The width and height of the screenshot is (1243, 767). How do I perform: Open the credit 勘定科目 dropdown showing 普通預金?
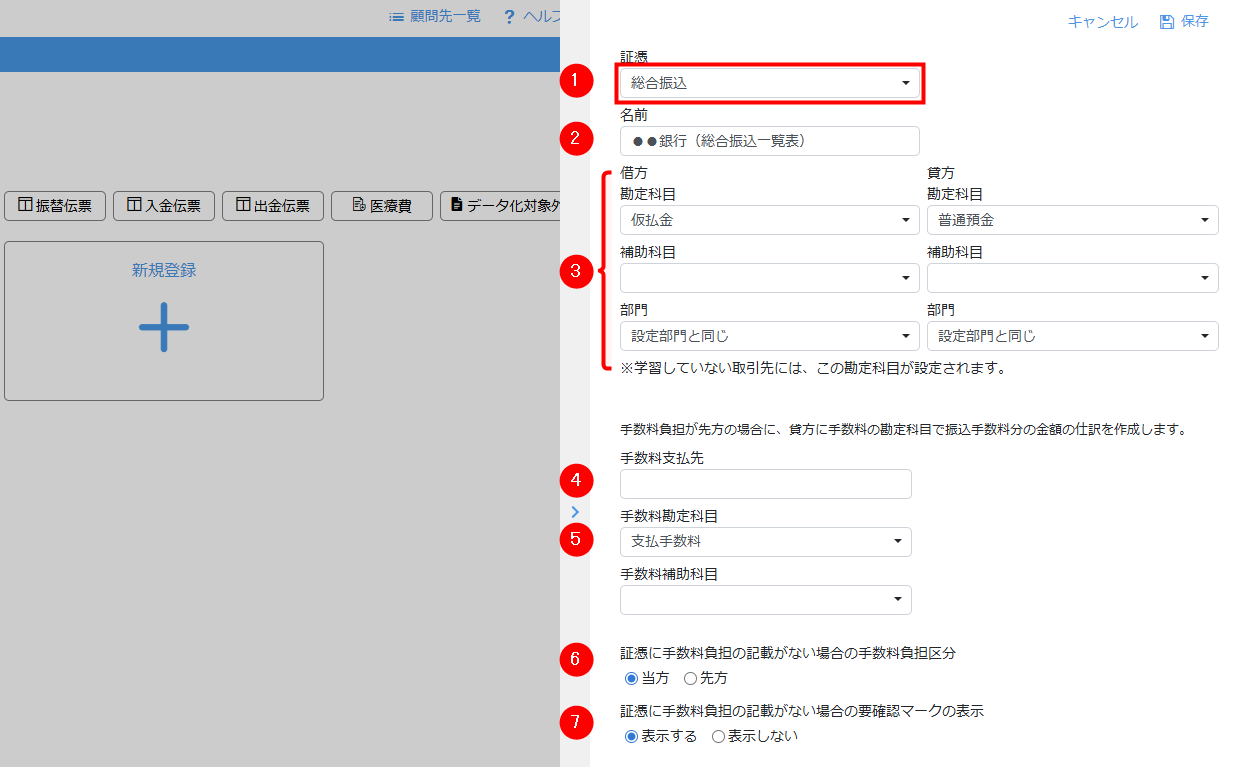coord(1072,220)
